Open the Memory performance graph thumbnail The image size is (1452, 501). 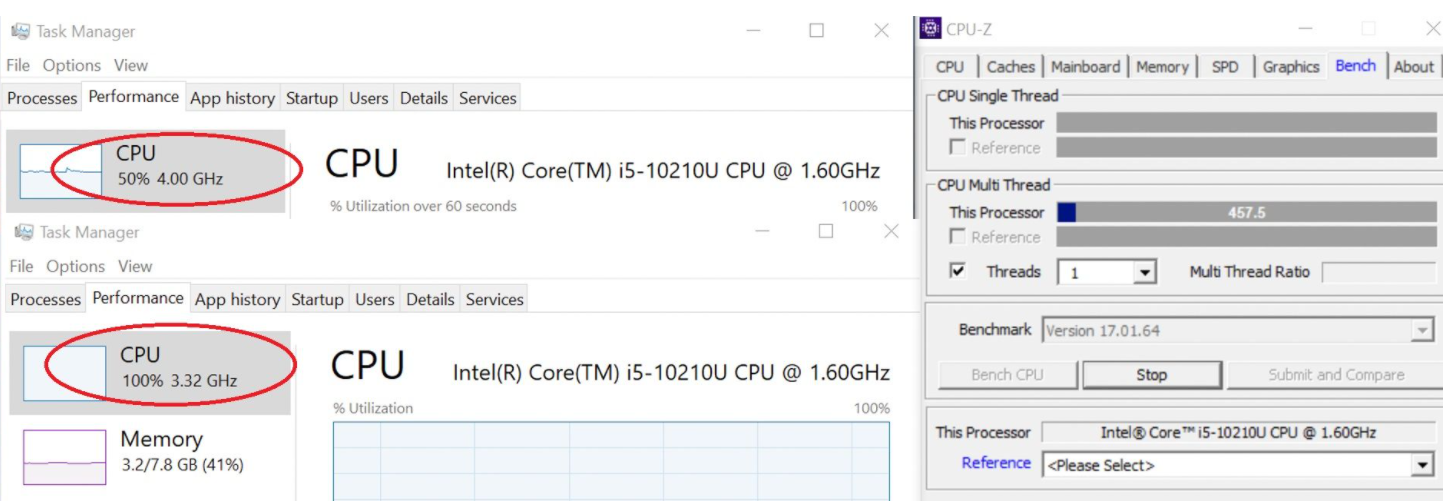click(x=64, y=458)
